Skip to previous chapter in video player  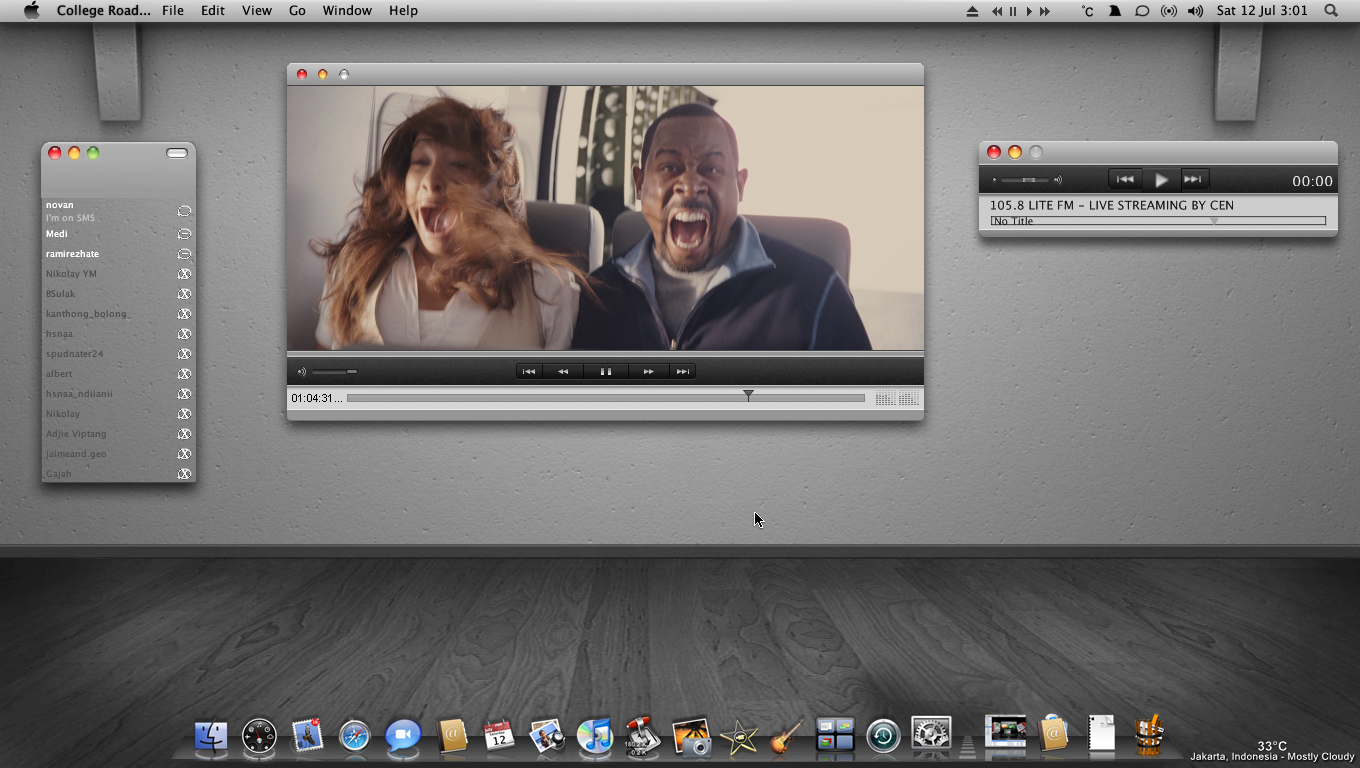529,371
